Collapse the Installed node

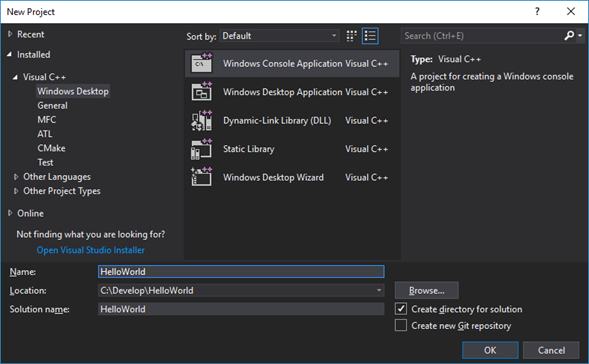[9, 55]
